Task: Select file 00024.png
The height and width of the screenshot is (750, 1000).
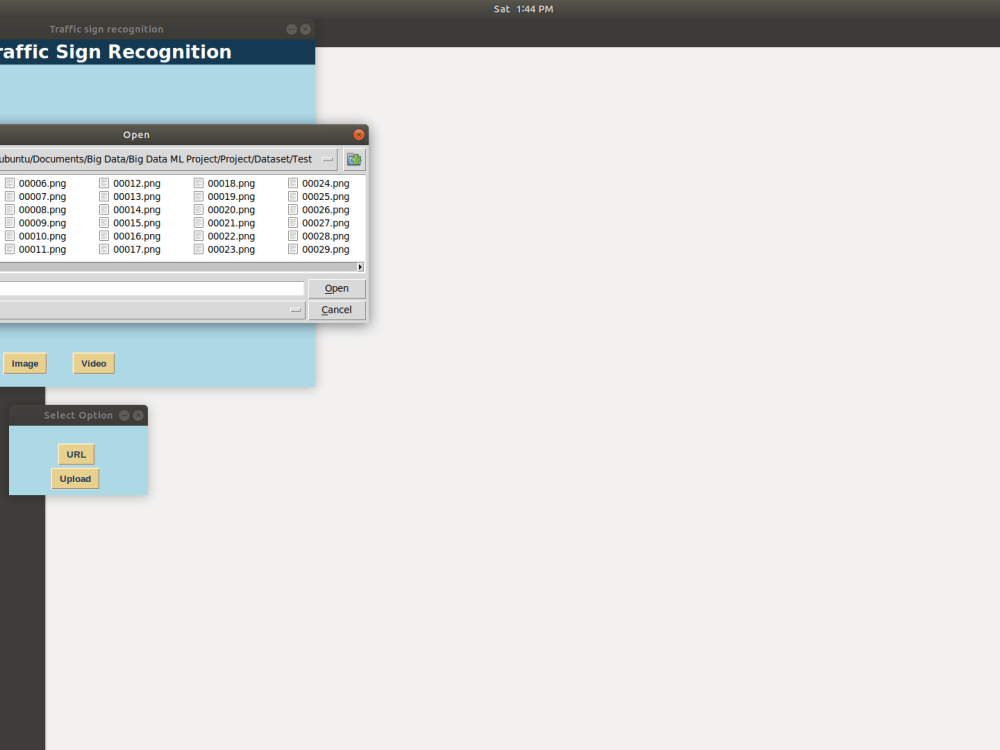Action: [x=319, y=184]
